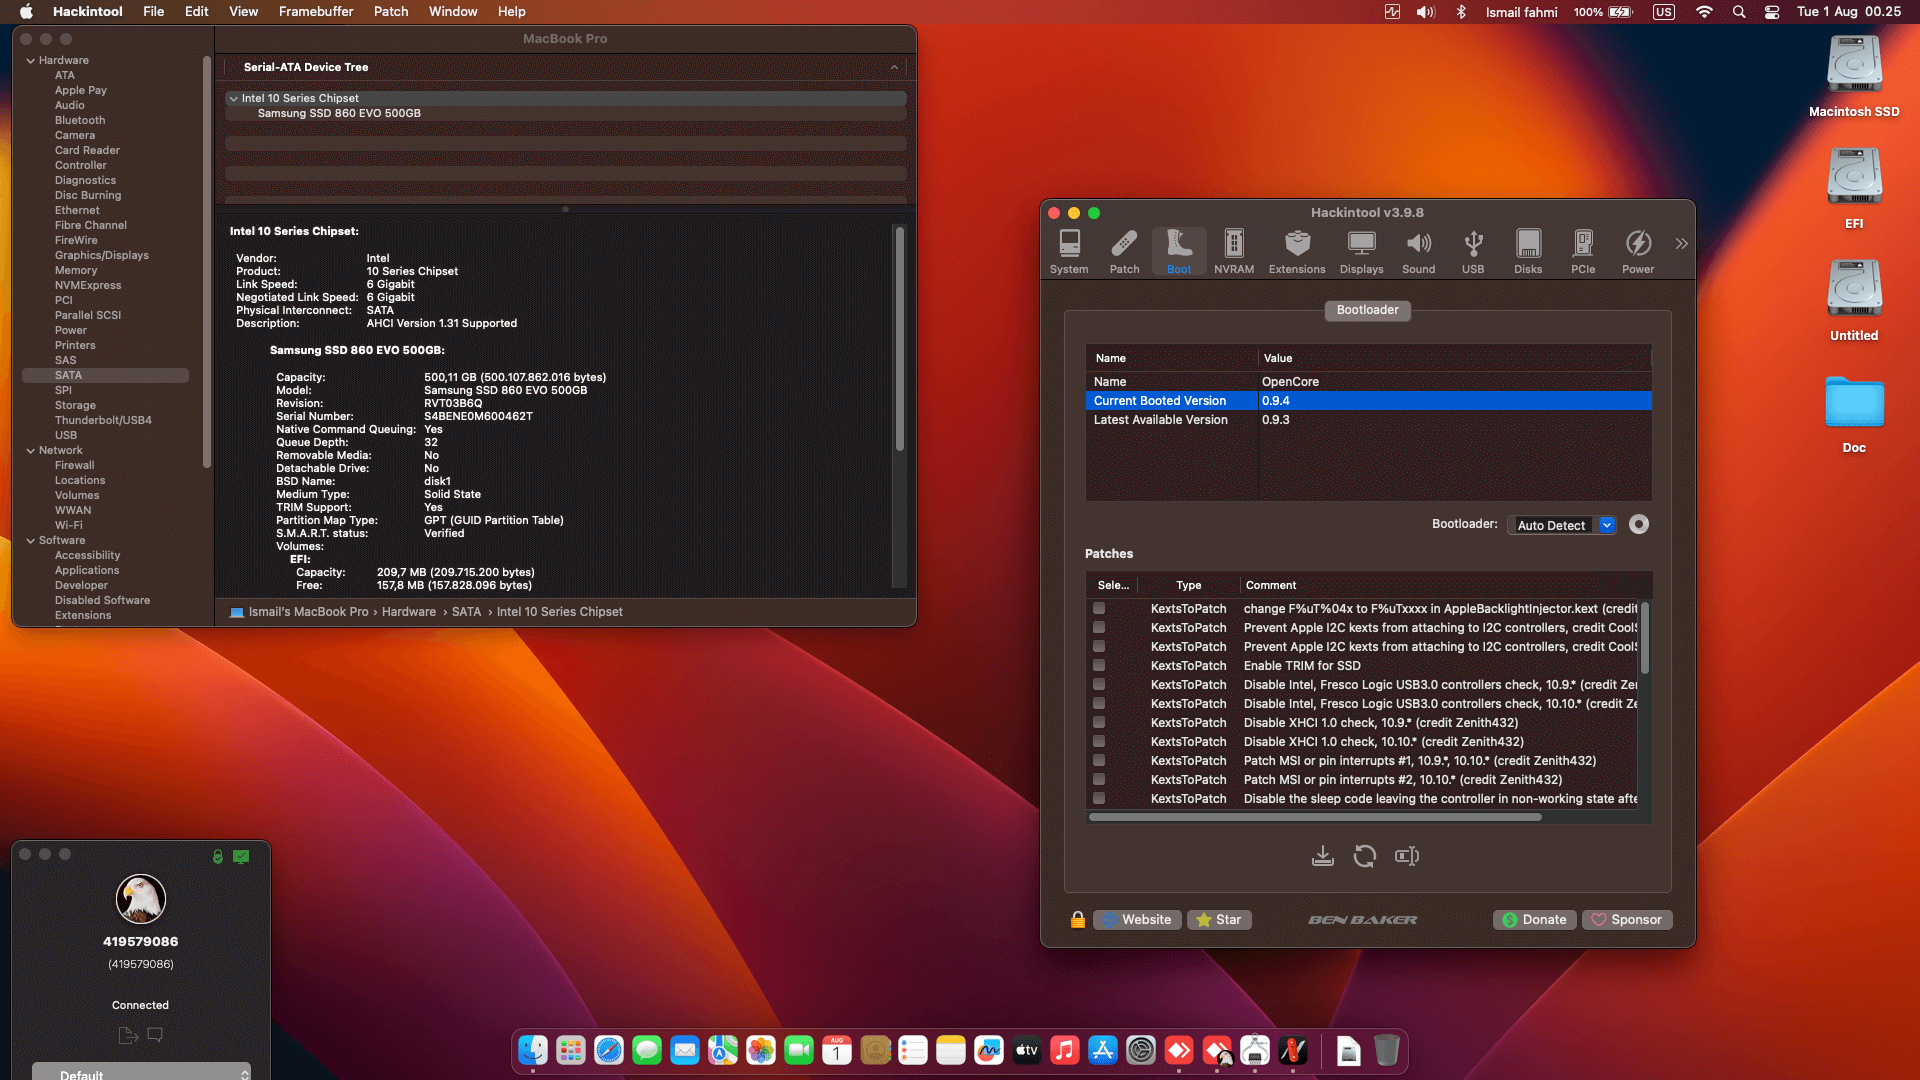Enable the 'Enable TRIM for SSD' patch
The image size is (1920, 1080).
1100,665
